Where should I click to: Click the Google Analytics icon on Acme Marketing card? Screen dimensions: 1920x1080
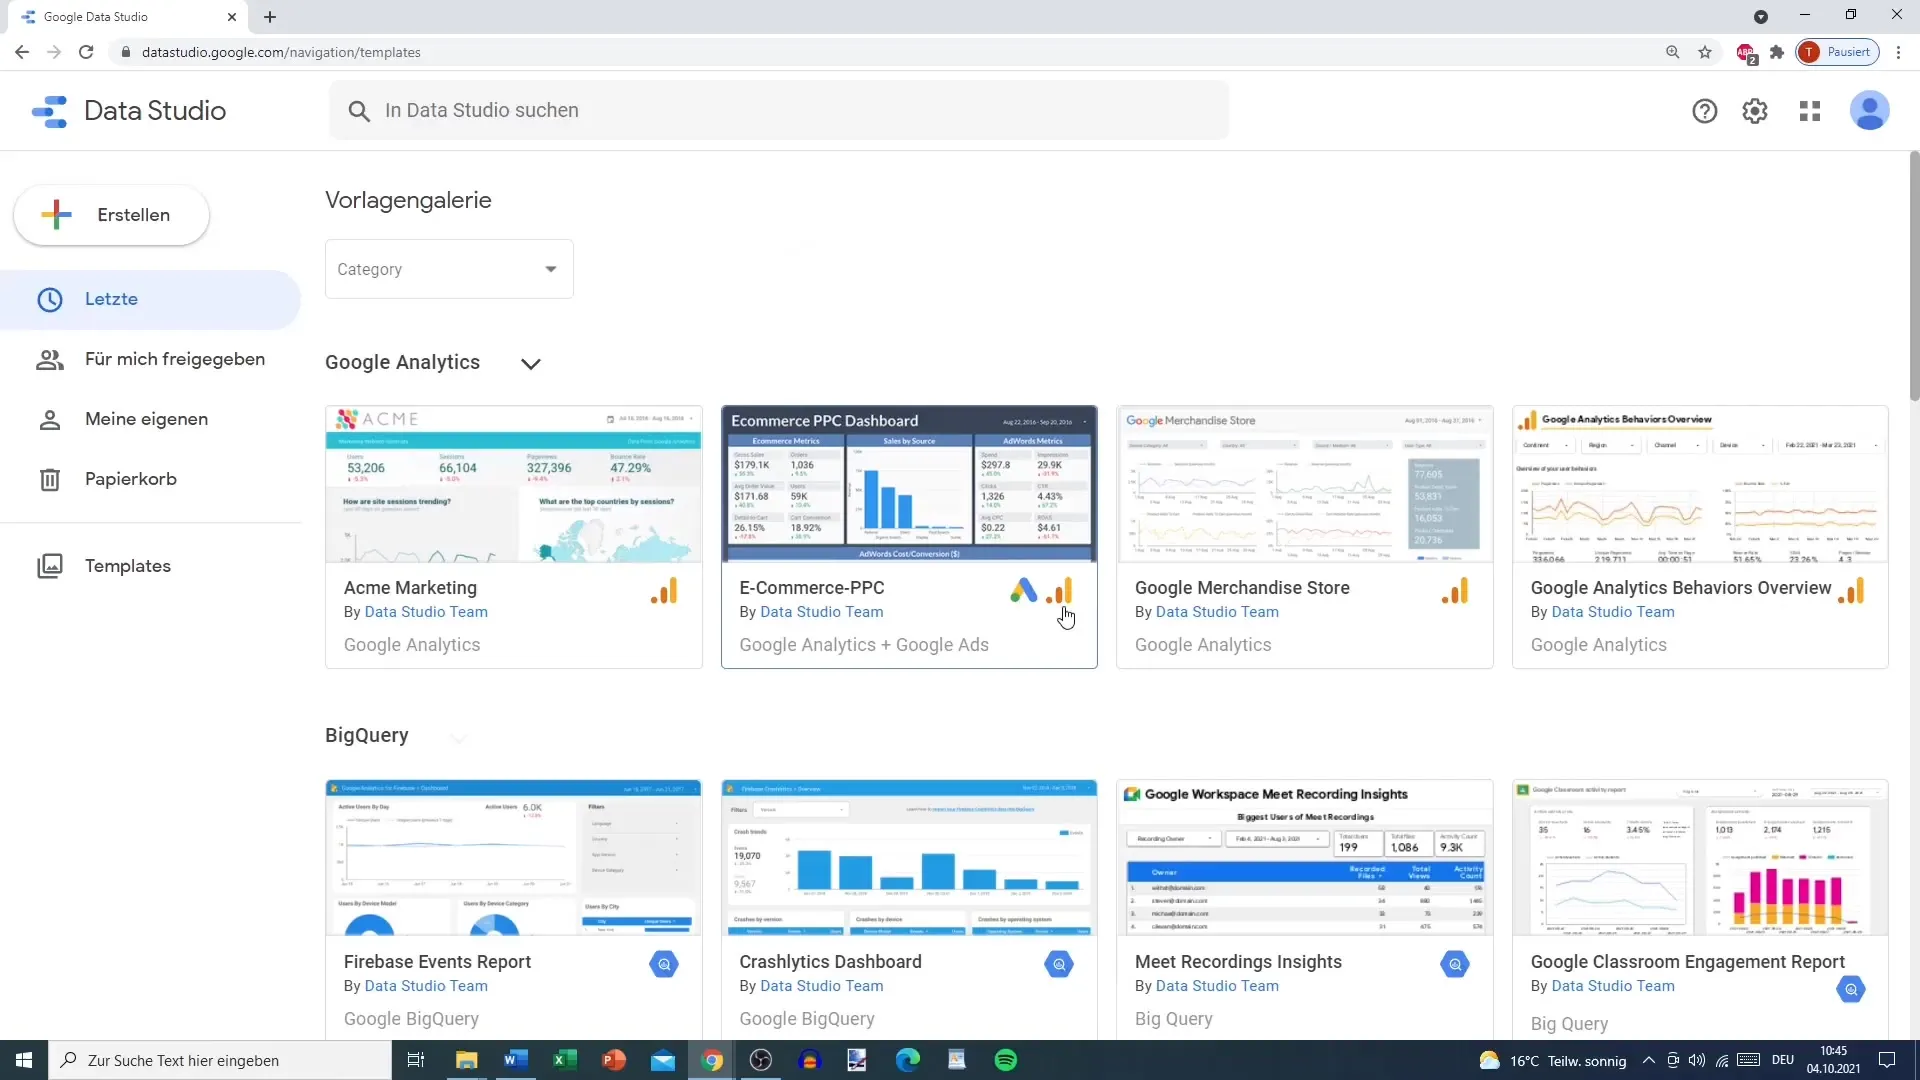click(664, 591)
